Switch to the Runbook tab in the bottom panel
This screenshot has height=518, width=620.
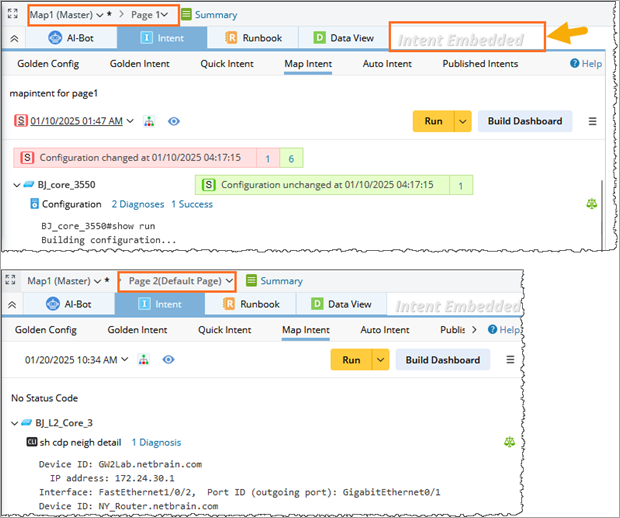[251, 304]
